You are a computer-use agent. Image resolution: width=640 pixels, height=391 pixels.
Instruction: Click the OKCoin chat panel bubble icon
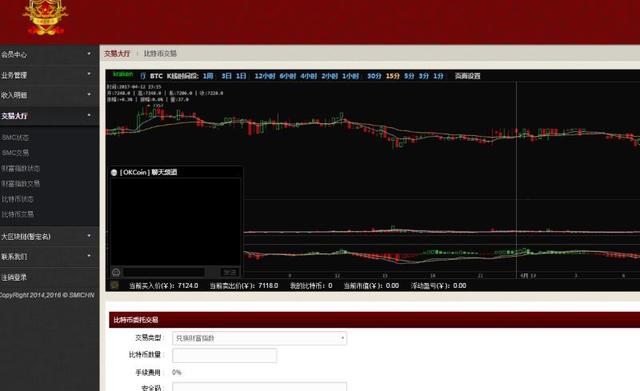(x=114, y=173)
